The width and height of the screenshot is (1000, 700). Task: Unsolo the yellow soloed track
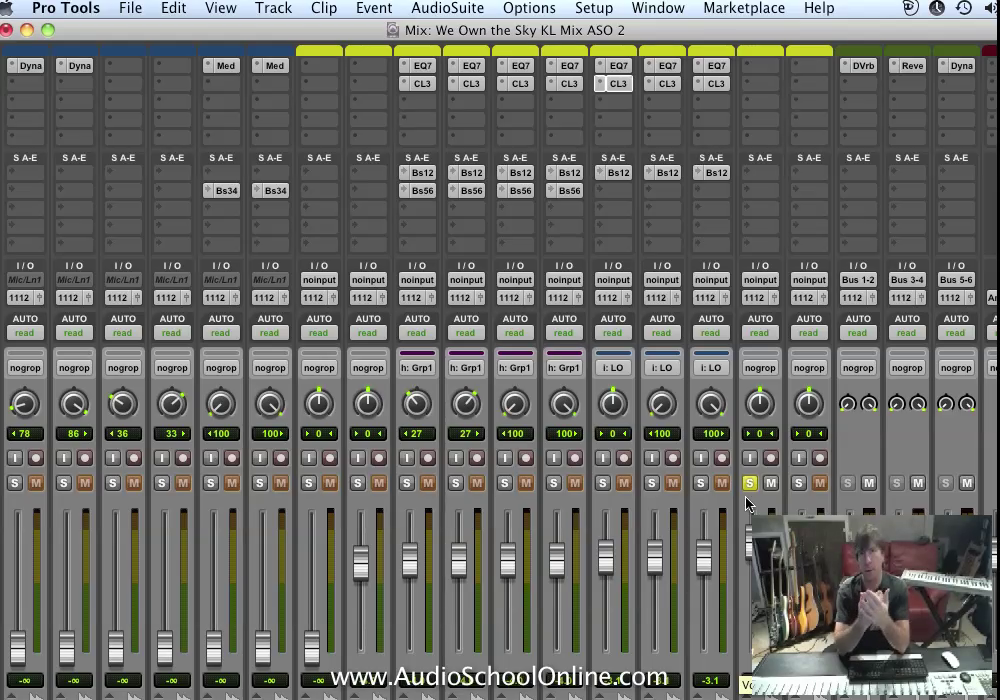pos(750,483)
